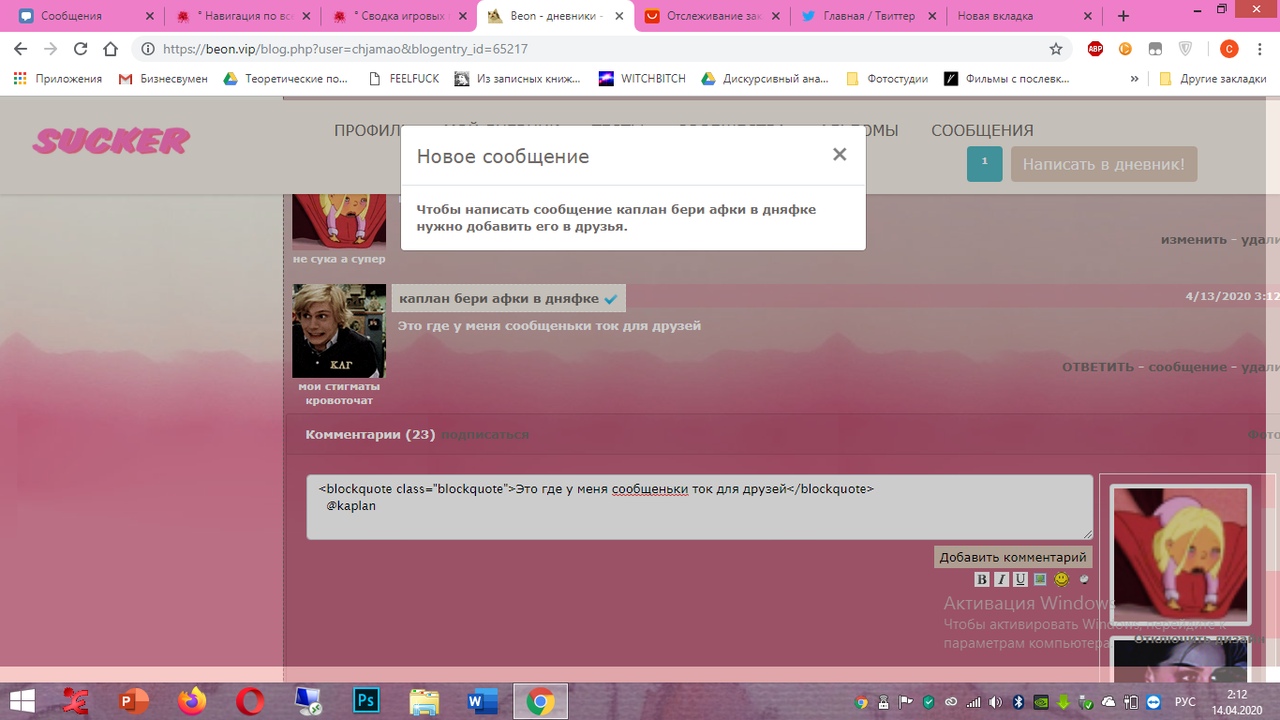Click the comment text area

pos(699,507)
